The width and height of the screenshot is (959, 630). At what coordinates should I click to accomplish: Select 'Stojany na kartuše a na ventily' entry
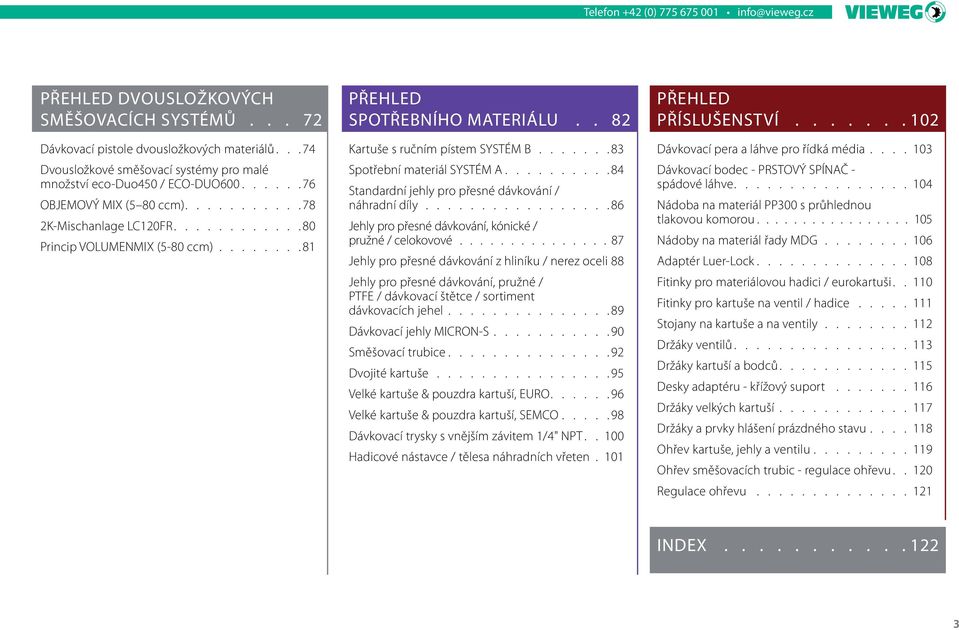[794, 324]
